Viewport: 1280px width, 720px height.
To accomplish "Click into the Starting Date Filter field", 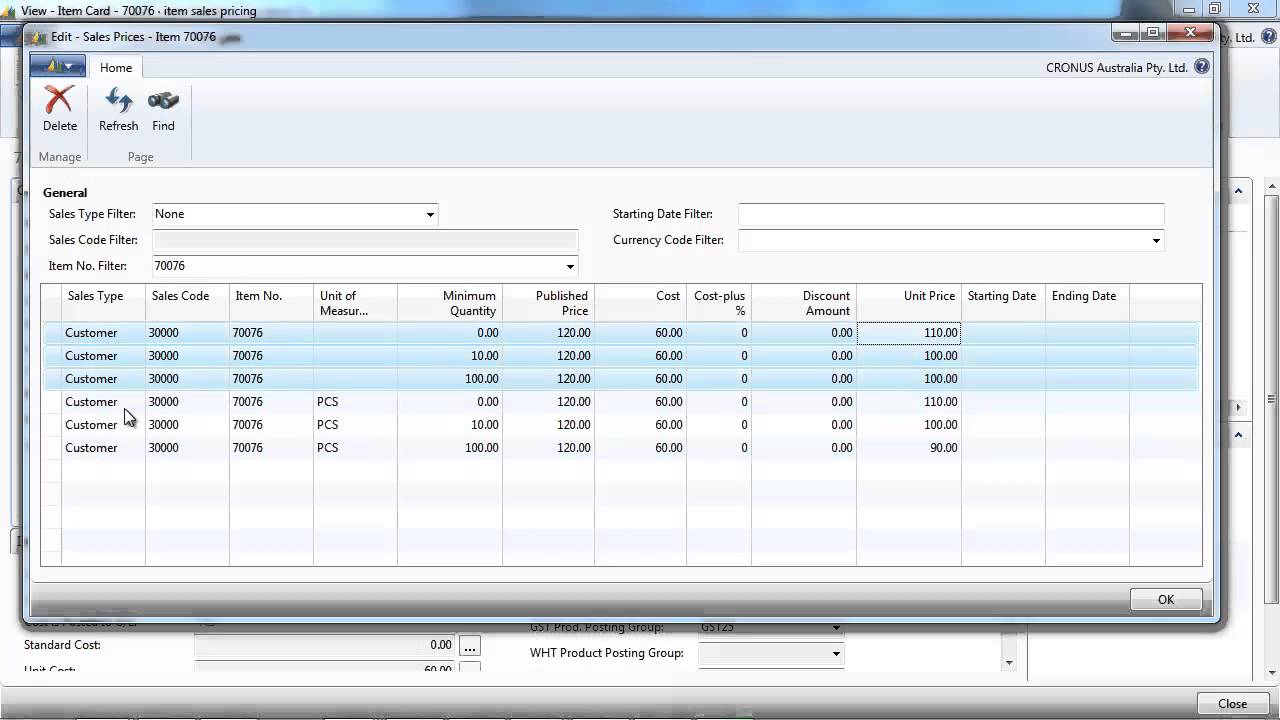I will pos(951,214).
